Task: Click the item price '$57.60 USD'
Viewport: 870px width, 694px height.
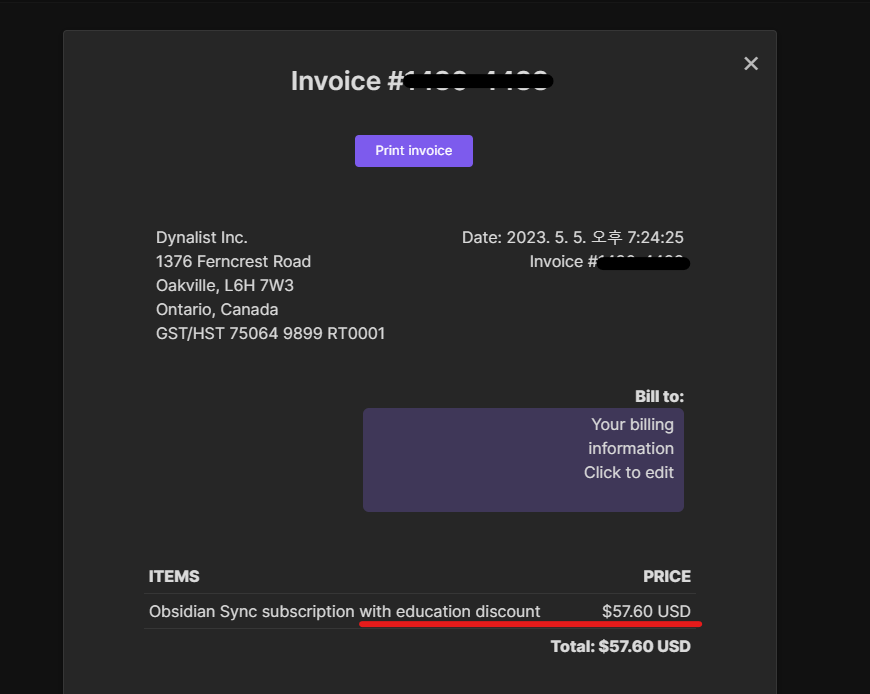Action: 646,611
